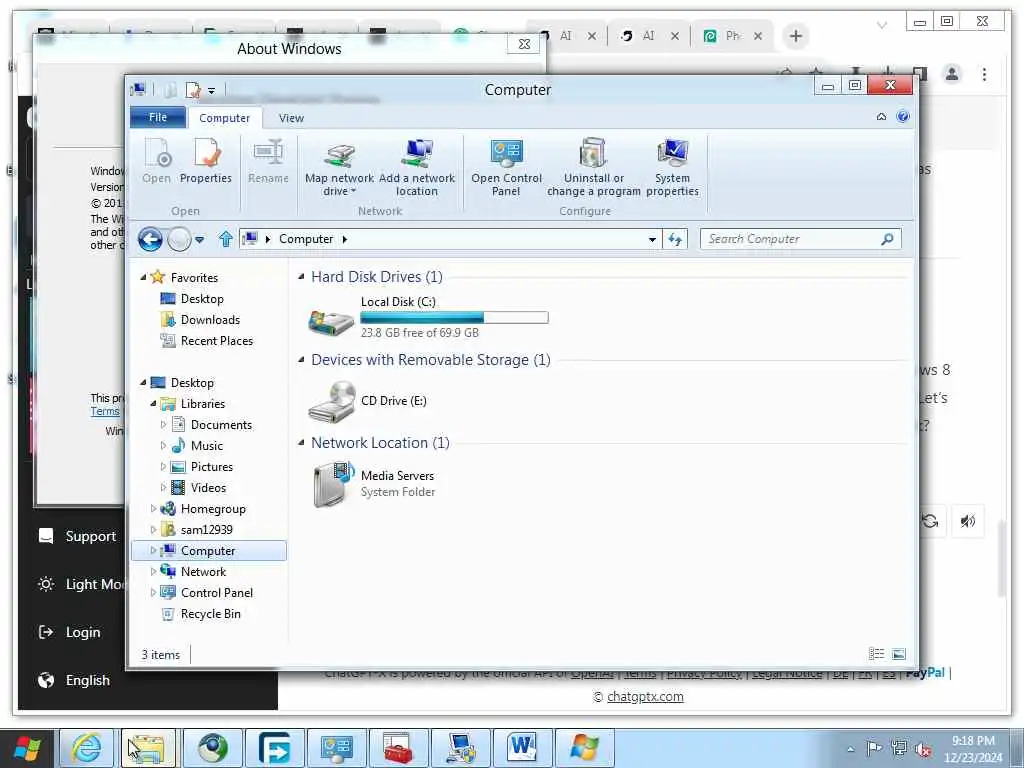Viewport: 1024px width, 768px height.
Task: Open Control Panel from the ribbon
Action: click(506, 167)
